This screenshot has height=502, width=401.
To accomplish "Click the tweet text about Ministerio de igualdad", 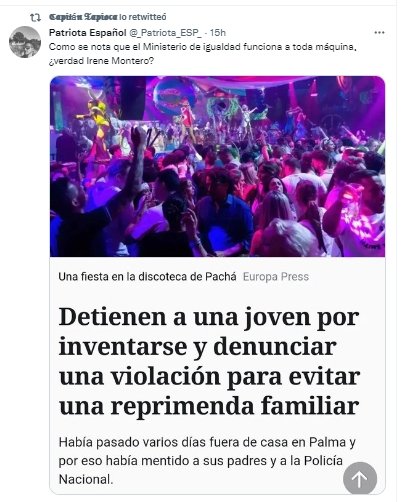I will [203, 54].
